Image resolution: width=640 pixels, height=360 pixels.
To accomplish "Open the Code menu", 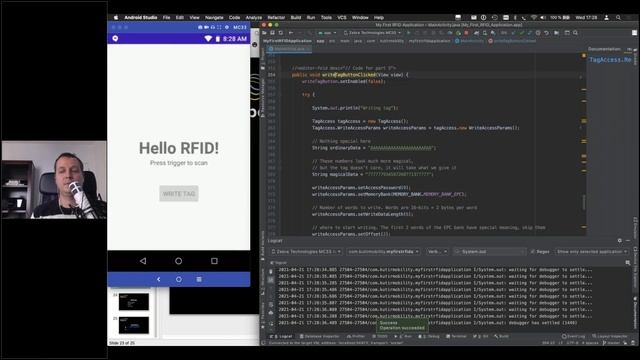I will (234, 18).
